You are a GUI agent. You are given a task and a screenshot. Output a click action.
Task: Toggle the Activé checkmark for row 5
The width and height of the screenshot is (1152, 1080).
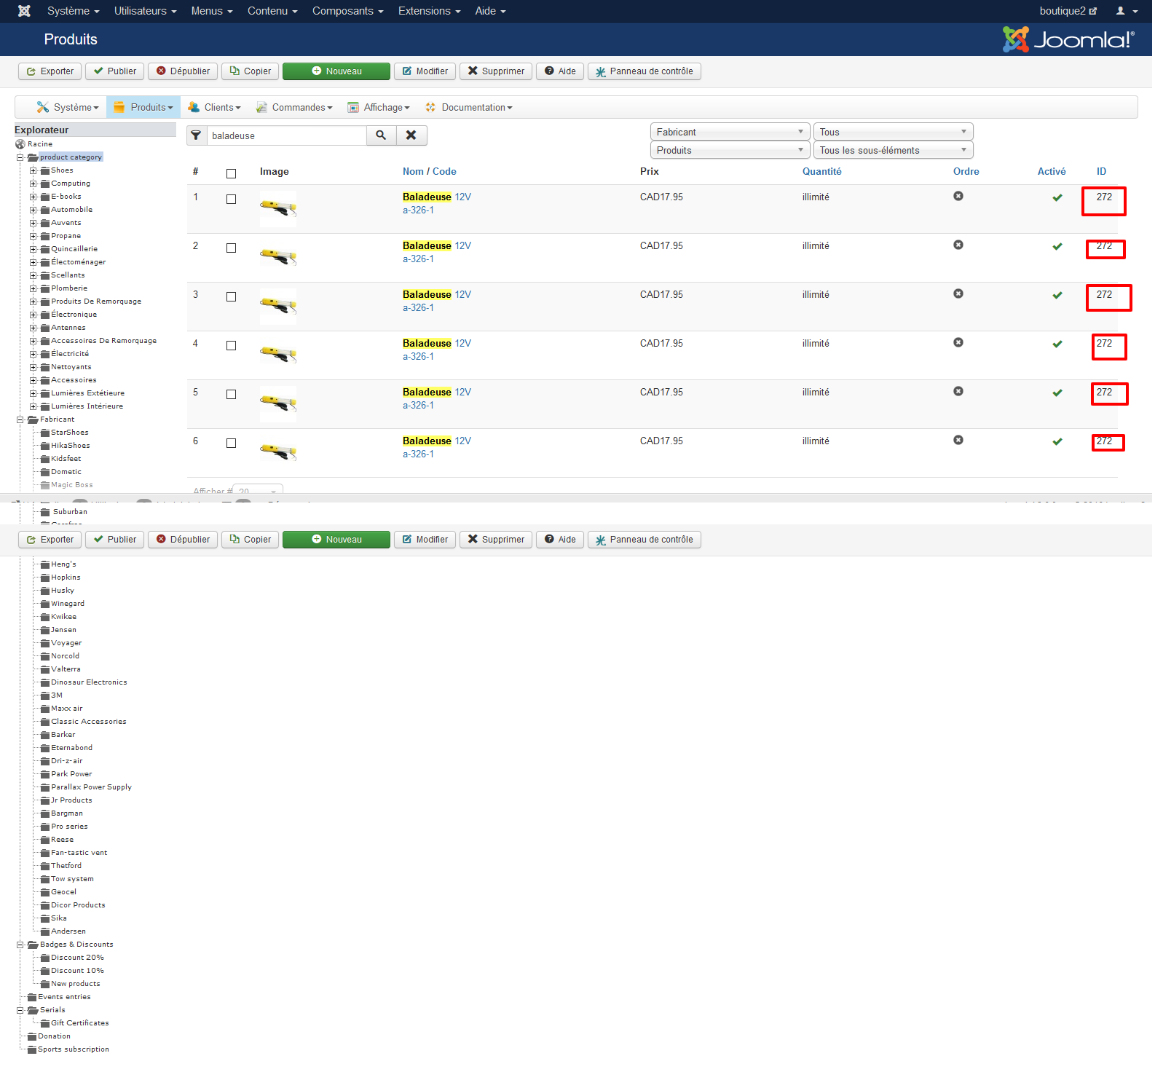(x=1057, y=393)
